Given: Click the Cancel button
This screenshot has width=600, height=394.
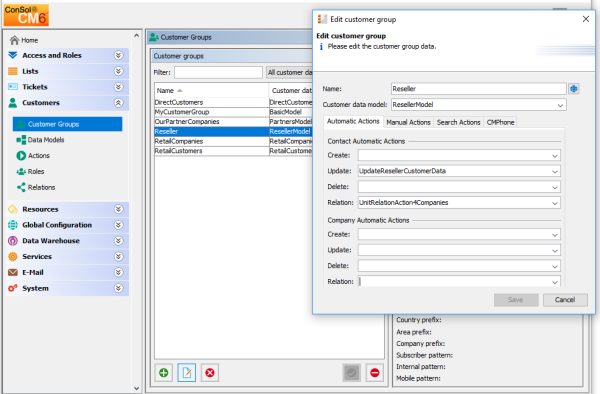Looking at the screenshot, I should pos(565,300).
